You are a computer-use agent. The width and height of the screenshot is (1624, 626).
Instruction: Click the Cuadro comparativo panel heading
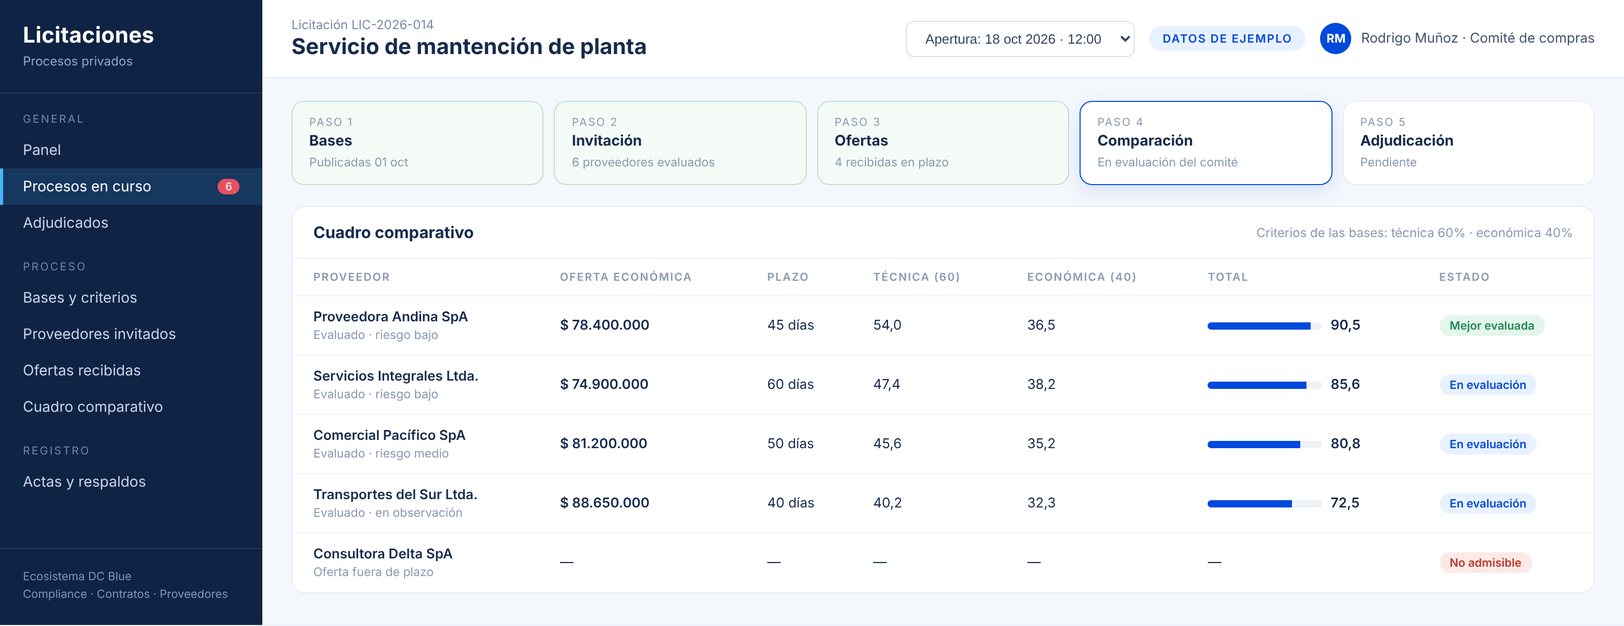pos(393,233)
